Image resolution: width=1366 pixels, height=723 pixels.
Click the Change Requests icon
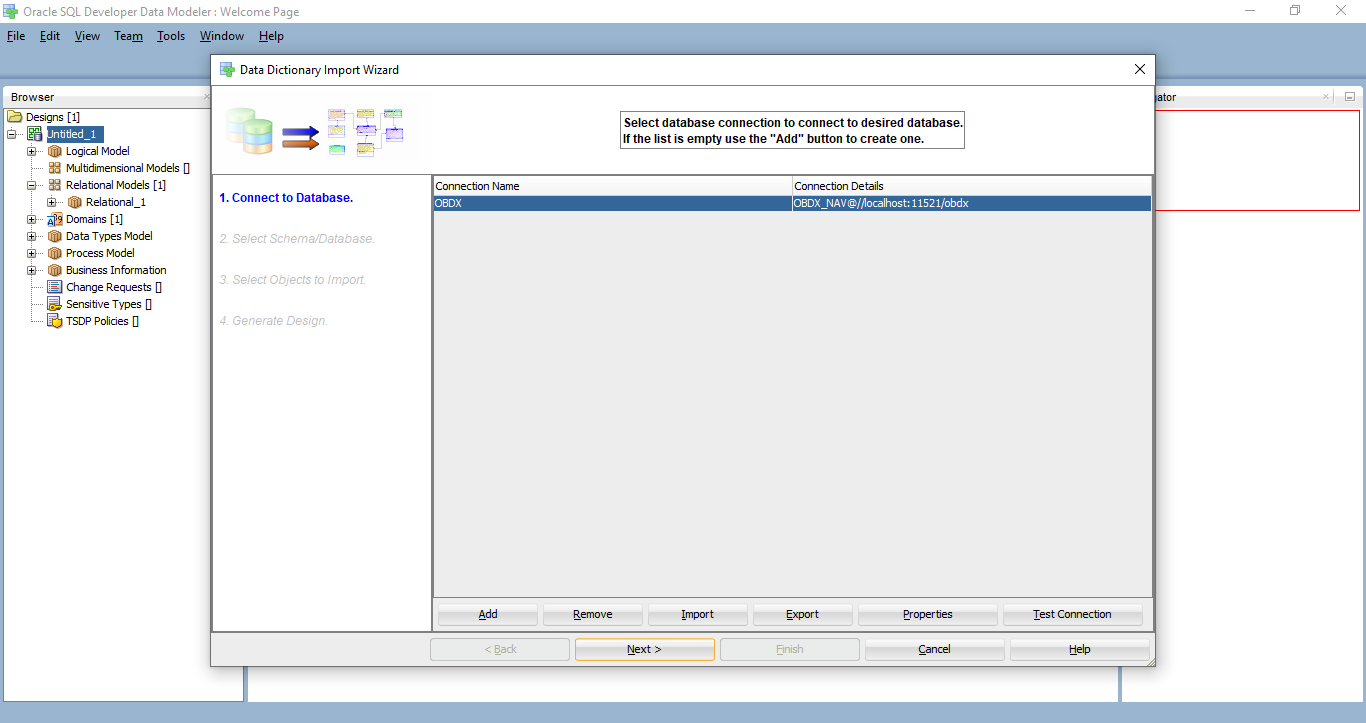click(x=55, y=287)
